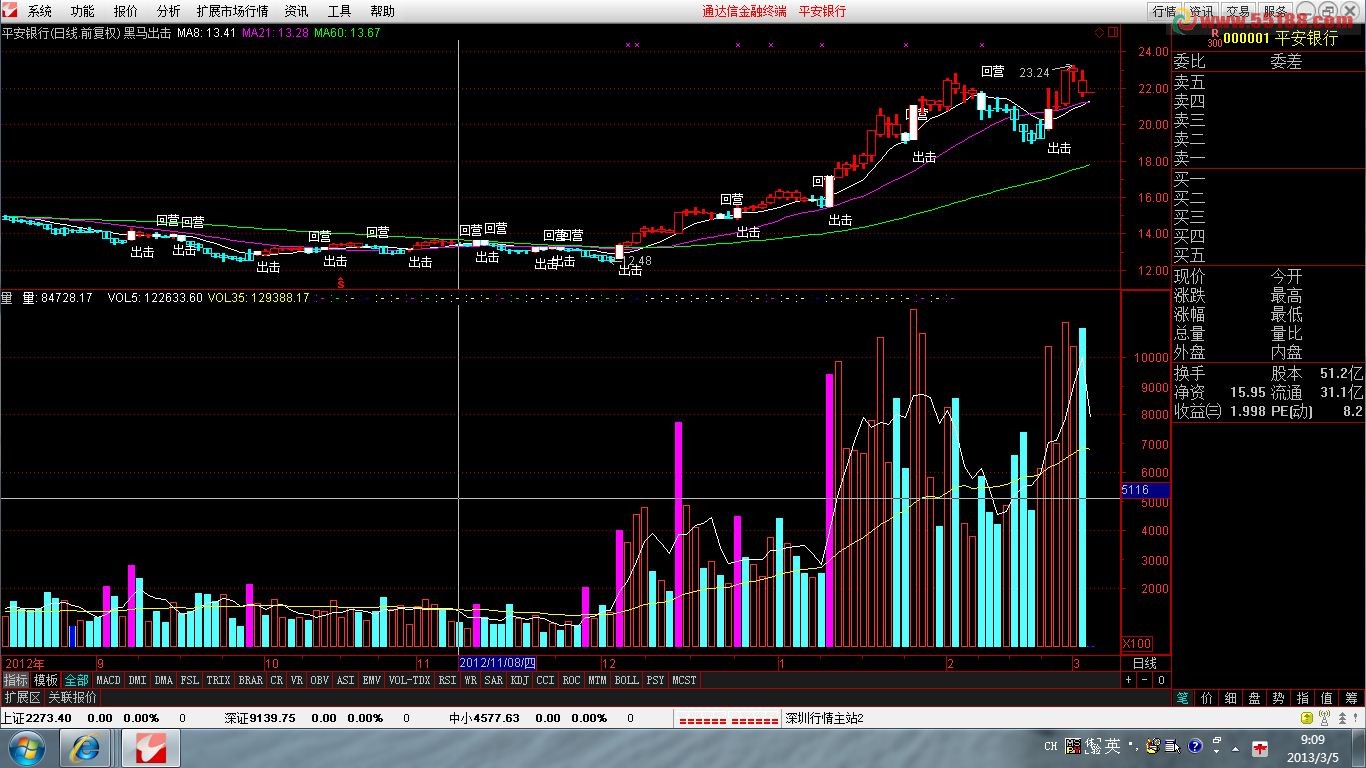Switch to the EMV indicator

pos(371,680)
